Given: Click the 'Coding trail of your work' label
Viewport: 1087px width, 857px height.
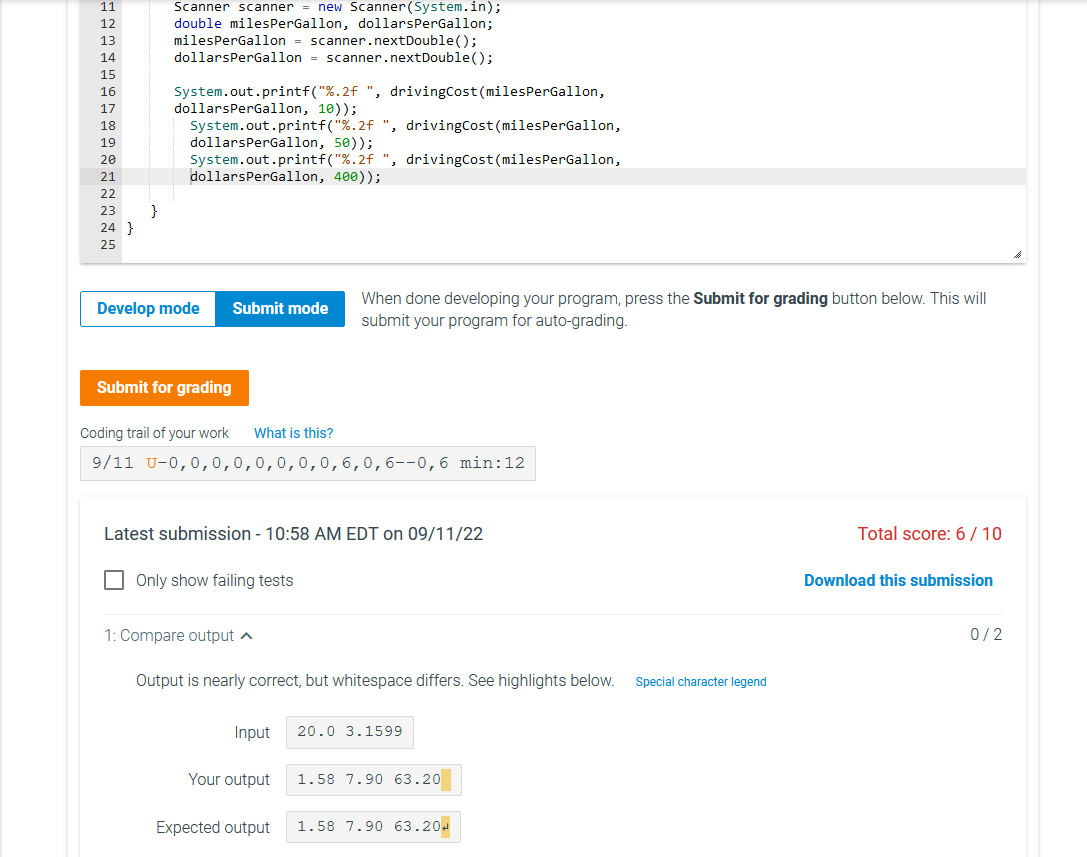Looking at the screenshot, I should tap(154, 433).
